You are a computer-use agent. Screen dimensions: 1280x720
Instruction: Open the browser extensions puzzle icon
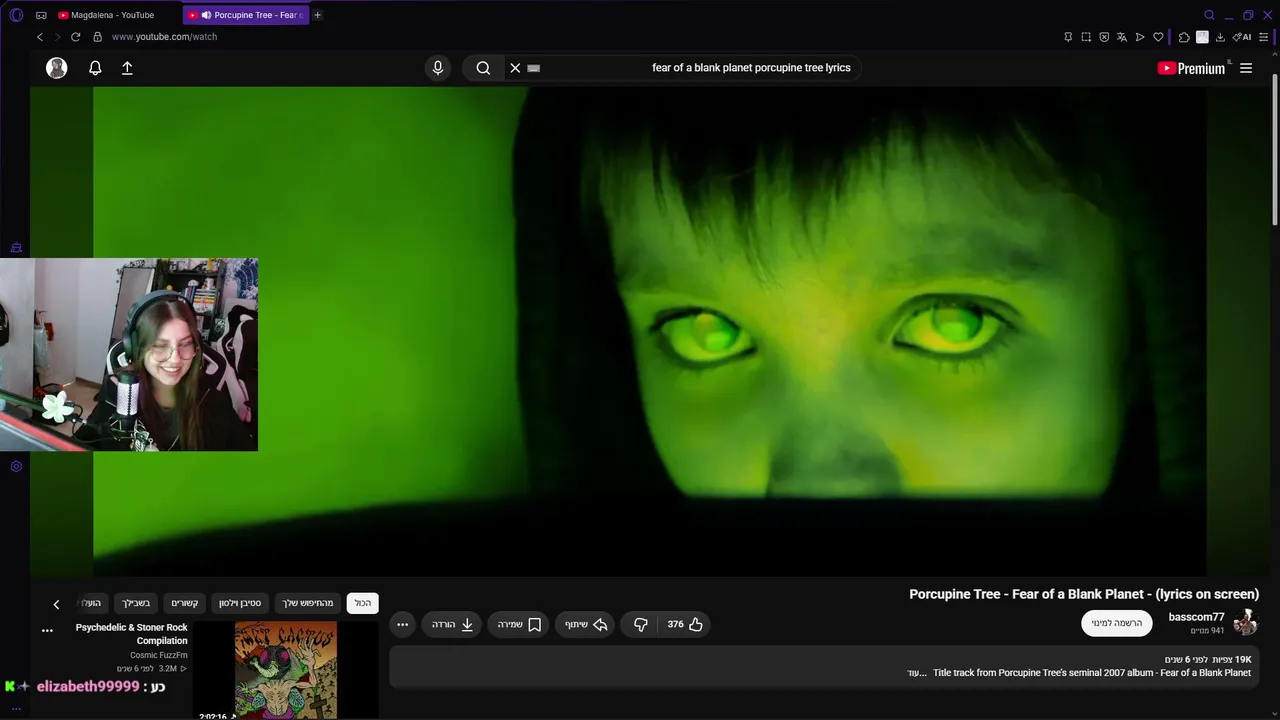(1184, 37)
